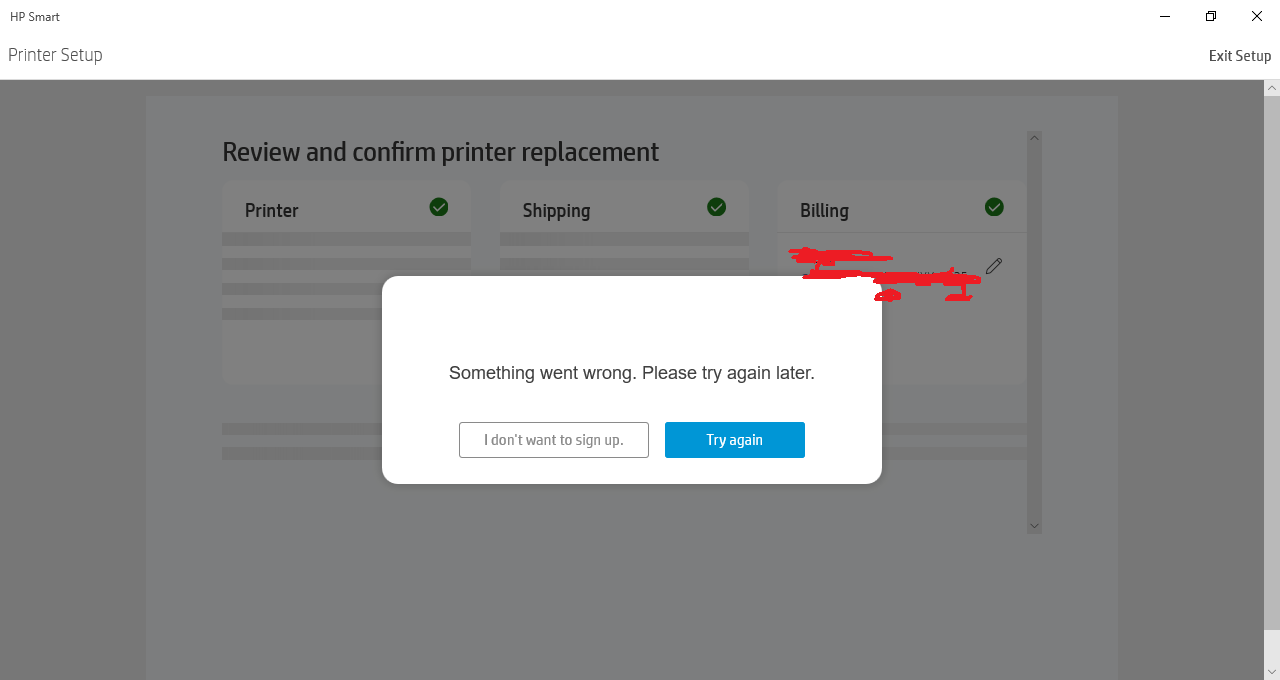Click the up arrow on the window scrollbar
The width and height of the screenshot is (1280, 680).
point(1271,87)
